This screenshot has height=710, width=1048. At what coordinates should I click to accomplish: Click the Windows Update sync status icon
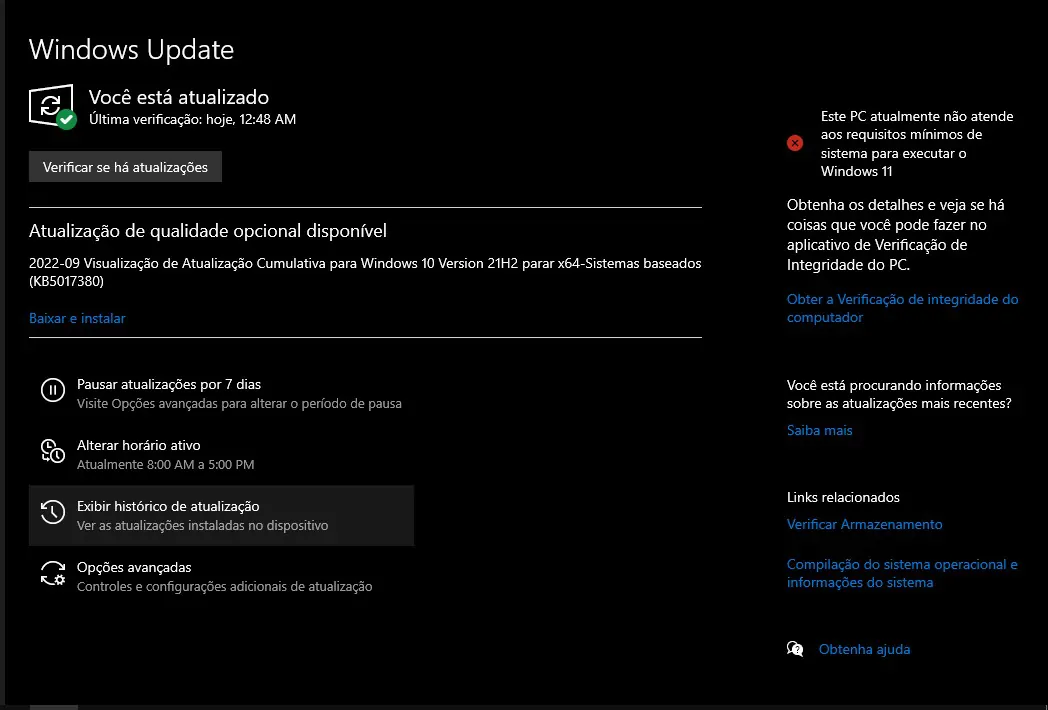(52, 107)
